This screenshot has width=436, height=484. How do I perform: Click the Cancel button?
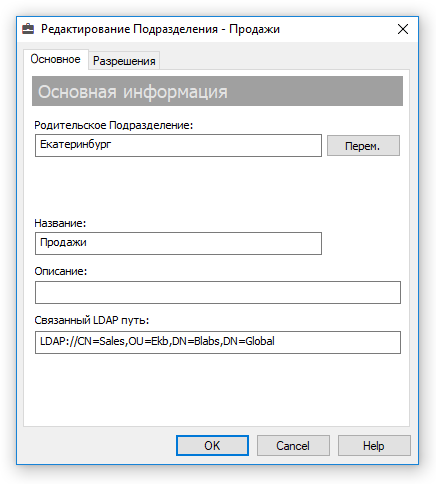coord(293,445)
